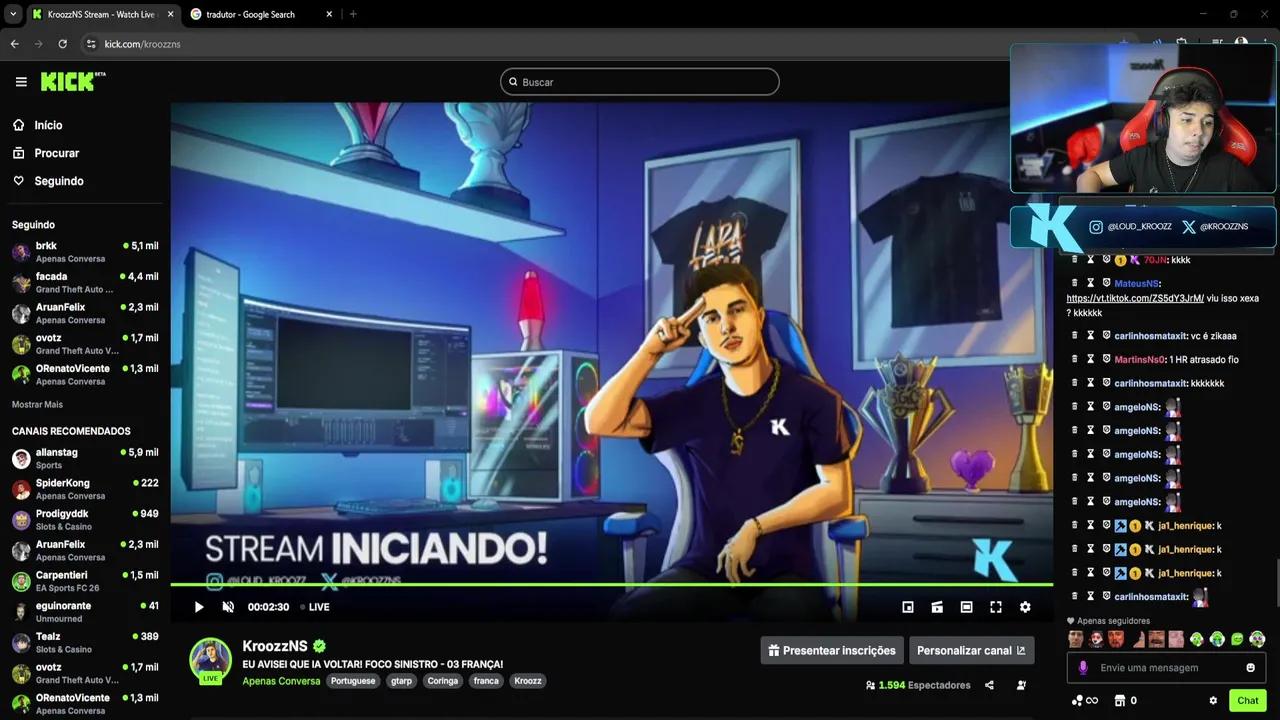This screenshot has width=1280, height=720.
Task: Open the Carpentieri recommended channel
Action: coord(85,581)
